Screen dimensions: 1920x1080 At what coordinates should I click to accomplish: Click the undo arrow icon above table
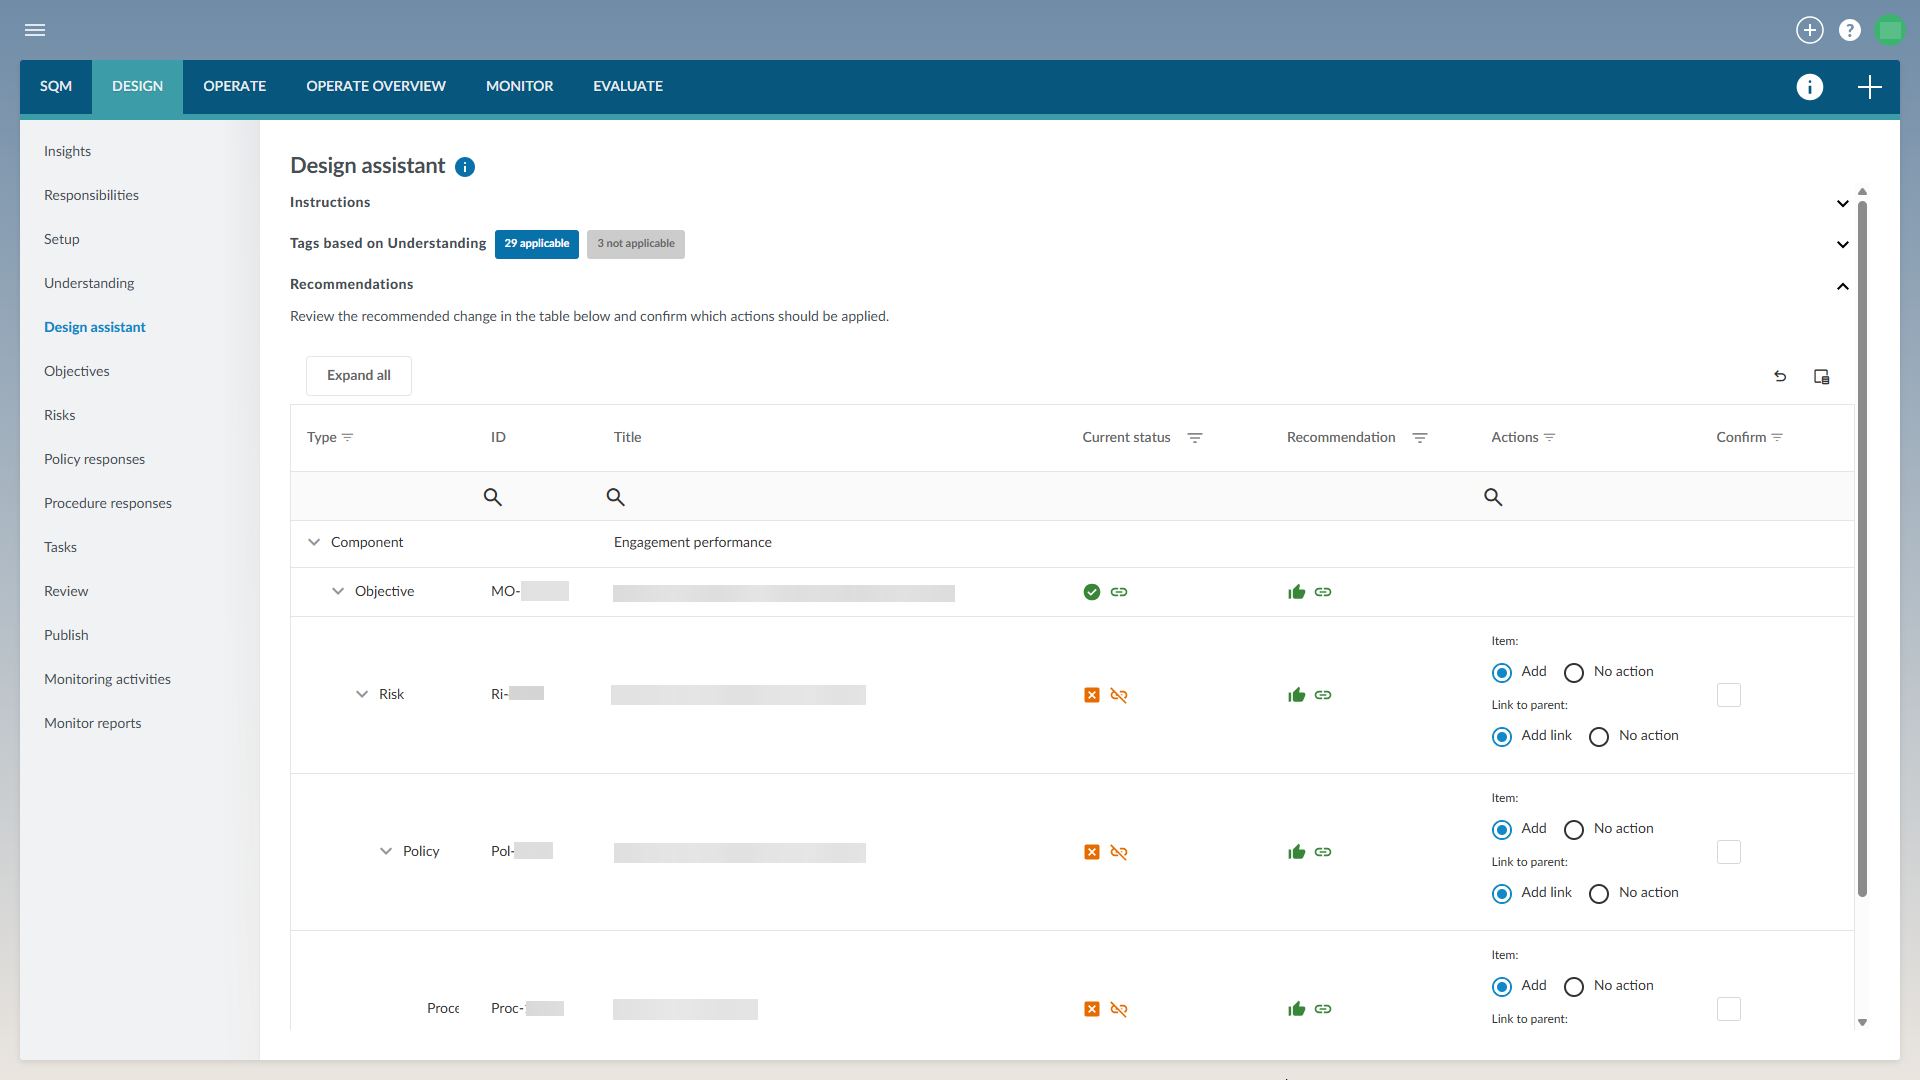[1780, 377]
